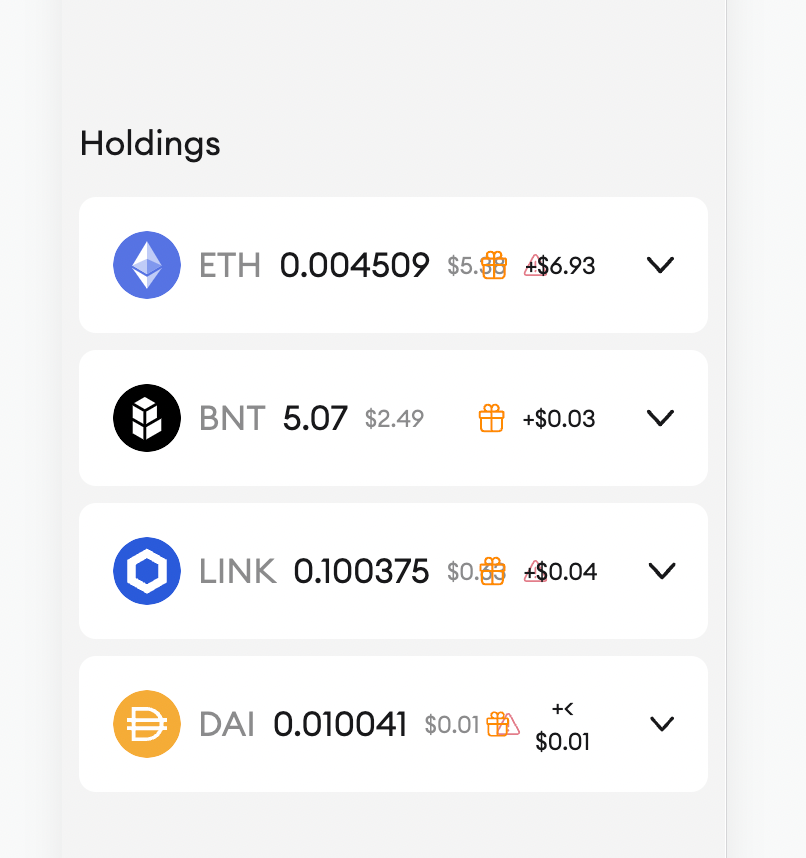This screenshot has width=806, height=858.
Task: Click the Chainlink logo icon
Action: [x=147, y=571]
